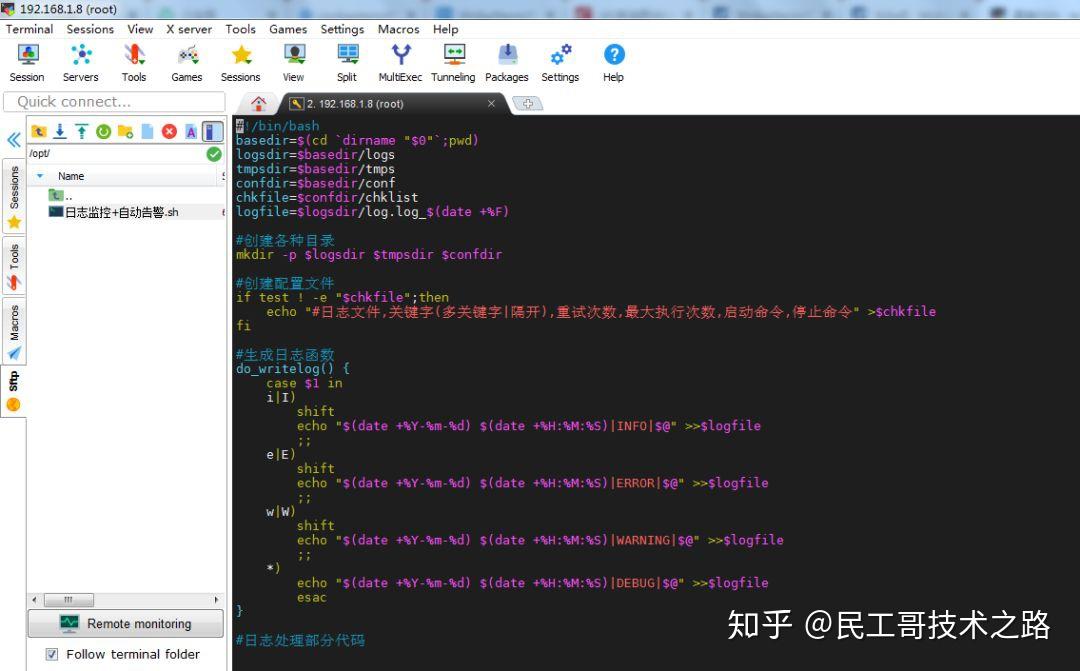Download file using SFTP download arrow
Viewport: 1080px width, 671px height.
(60, 131)
